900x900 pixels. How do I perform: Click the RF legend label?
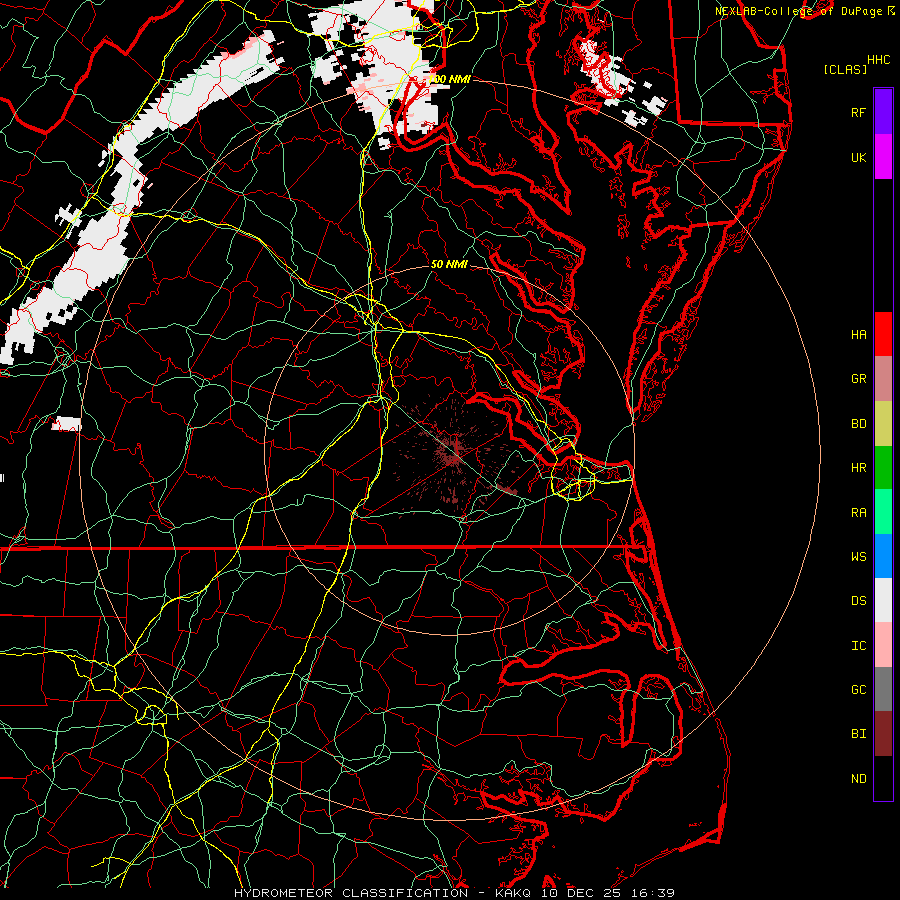click(x=859, y=112)
